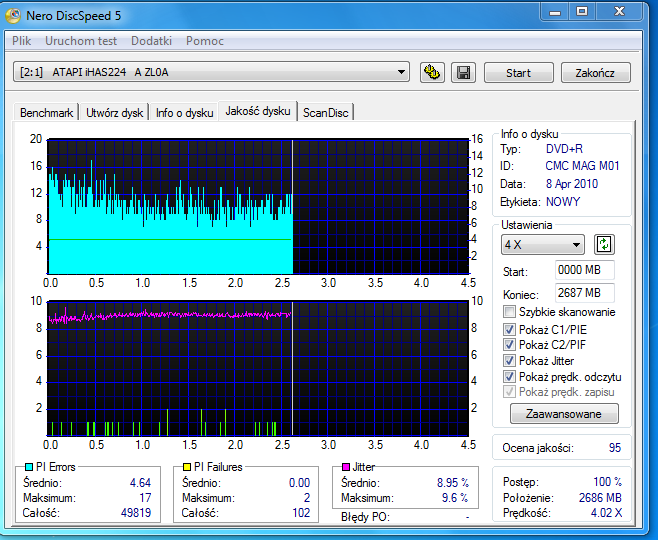Switch to the Utwórz dysk tab
Image resolution: width=658 pixels, height=540 pixels.
[115, 112]
